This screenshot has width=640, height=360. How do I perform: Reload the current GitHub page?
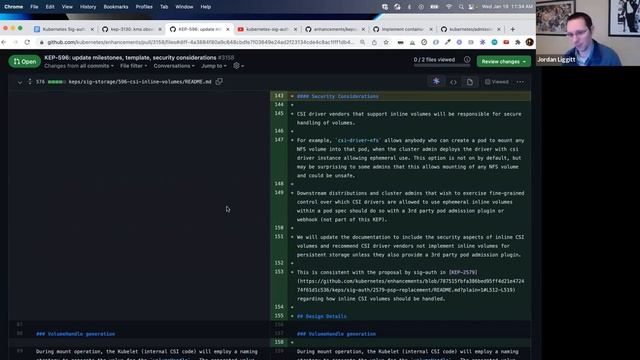coord(27,42)
